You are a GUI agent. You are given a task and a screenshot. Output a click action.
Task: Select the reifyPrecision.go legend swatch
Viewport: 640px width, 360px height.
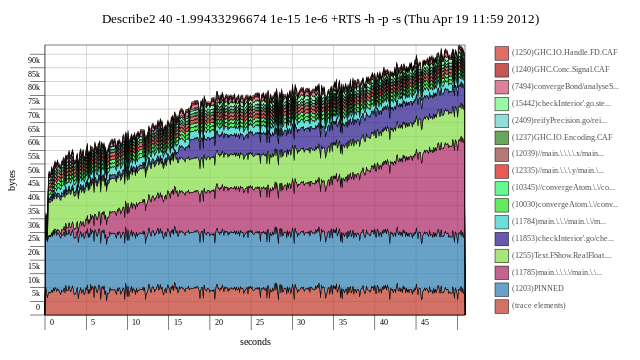coord(502,120)
